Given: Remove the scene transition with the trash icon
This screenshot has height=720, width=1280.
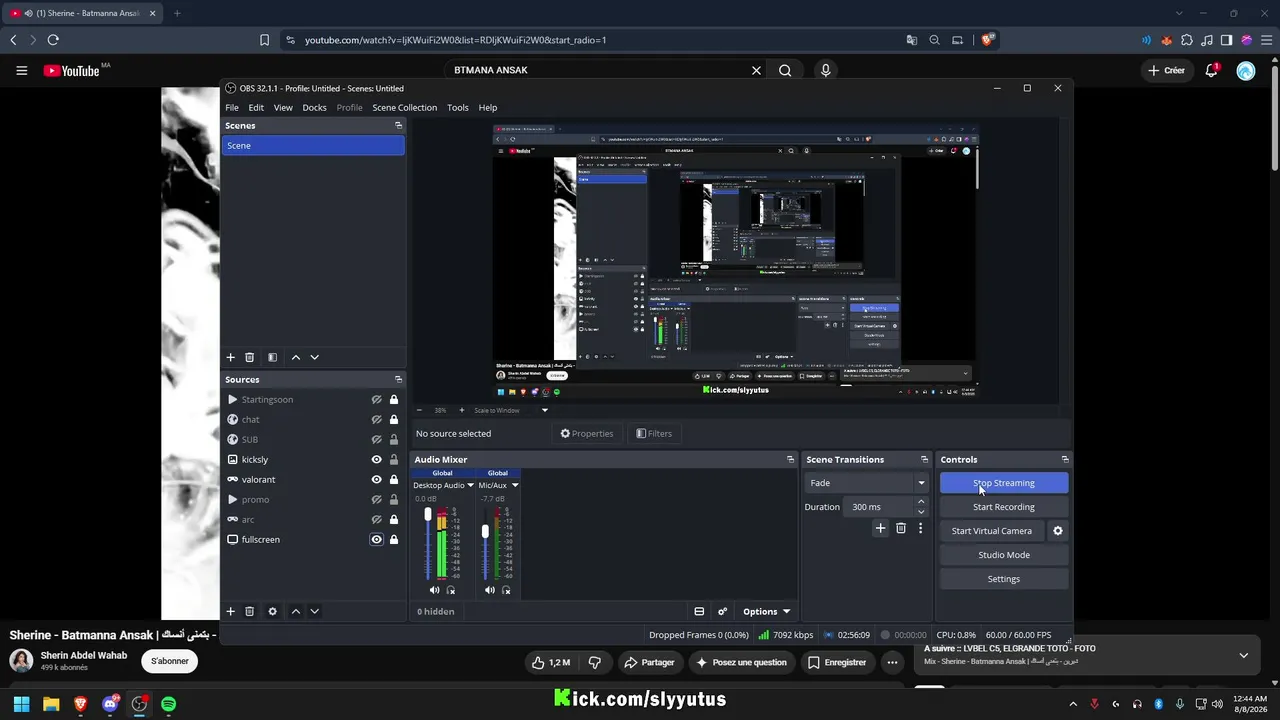Looking at the screenshot, I should 901,528.
